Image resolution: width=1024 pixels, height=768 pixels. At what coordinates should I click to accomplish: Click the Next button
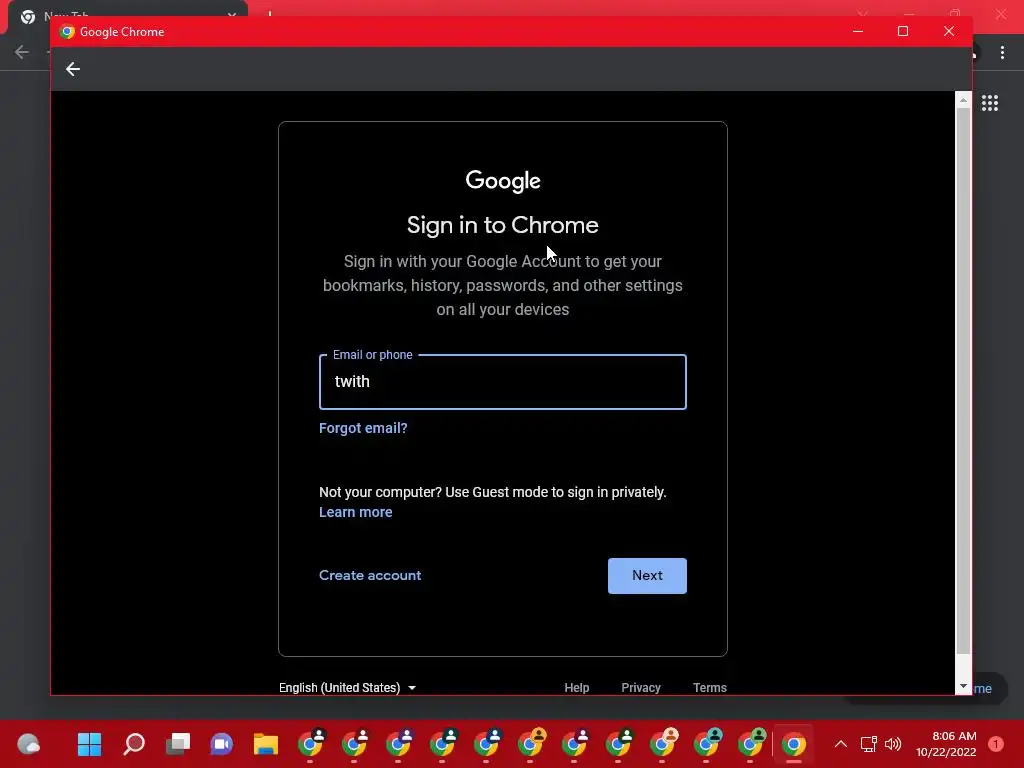tap(647, 575)
